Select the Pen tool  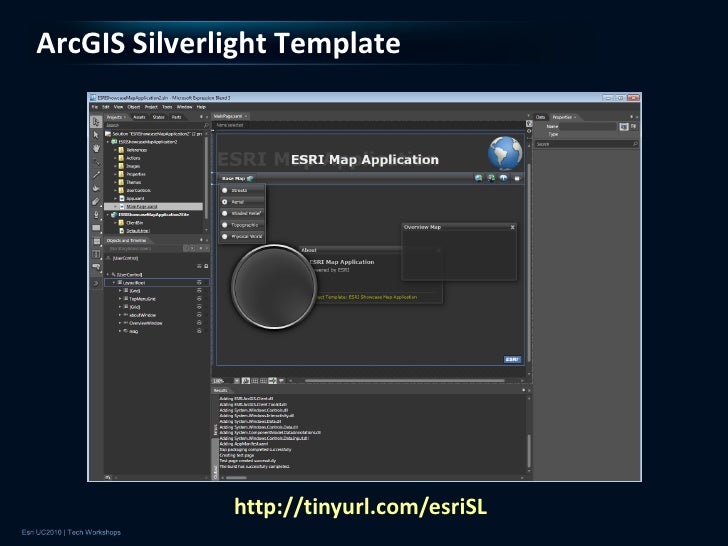click(x=96, y=214)
